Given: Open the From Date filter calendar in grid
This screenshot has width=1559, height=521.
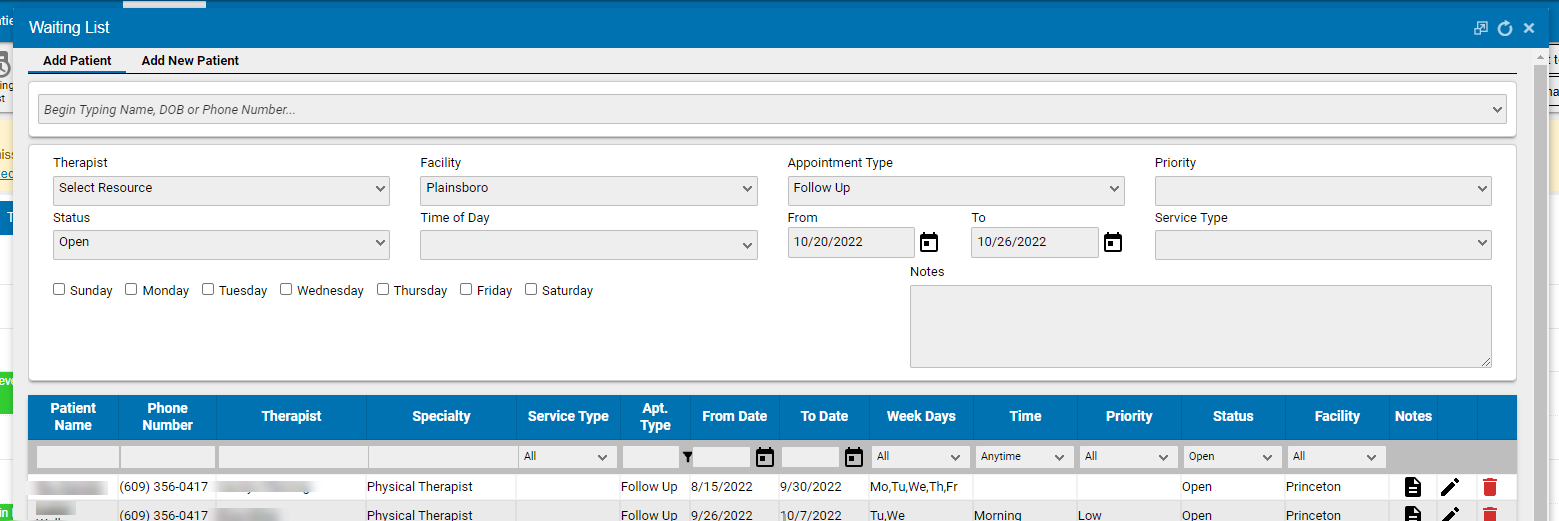Looking at the screenshot, I should click(765, 457).
